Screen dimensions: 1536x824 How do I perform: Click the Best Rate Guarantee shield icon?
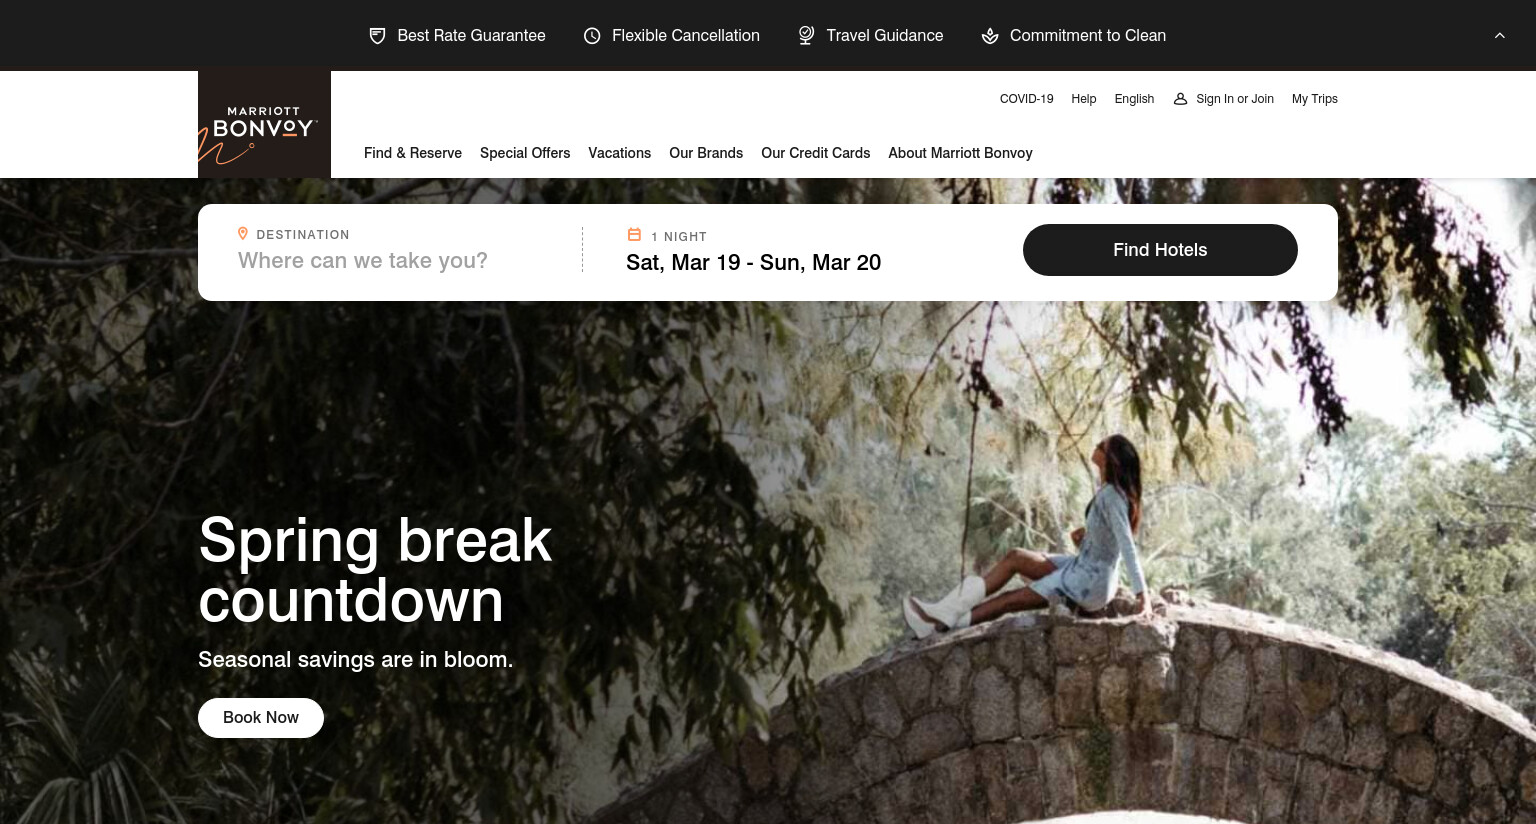coord(377,36)
